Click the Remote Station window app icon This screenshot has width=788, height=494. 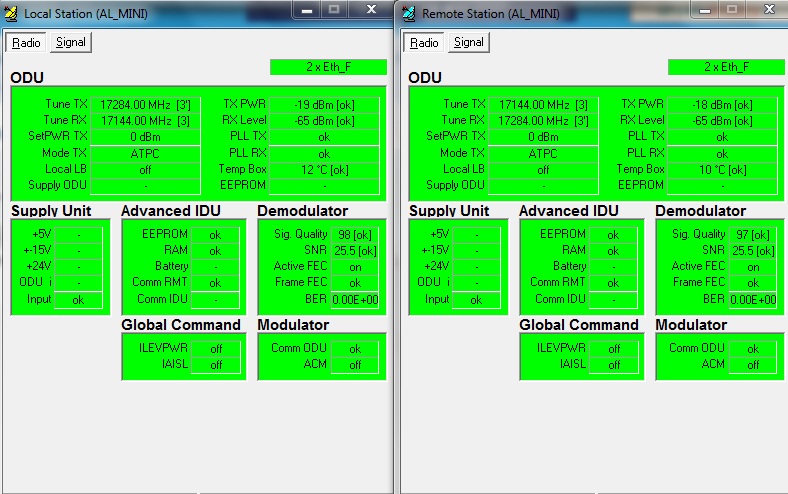click(x=409, y=14)
